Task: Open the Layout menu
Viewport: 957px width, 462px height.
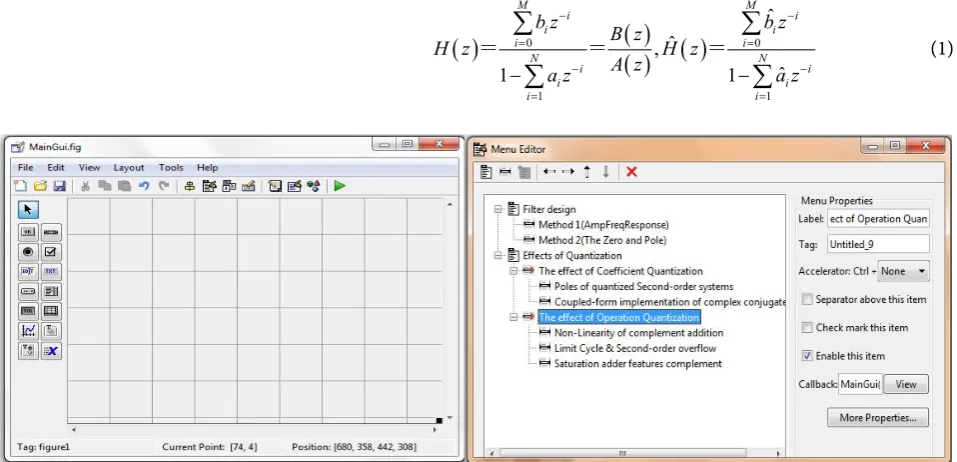Action: 129,167
